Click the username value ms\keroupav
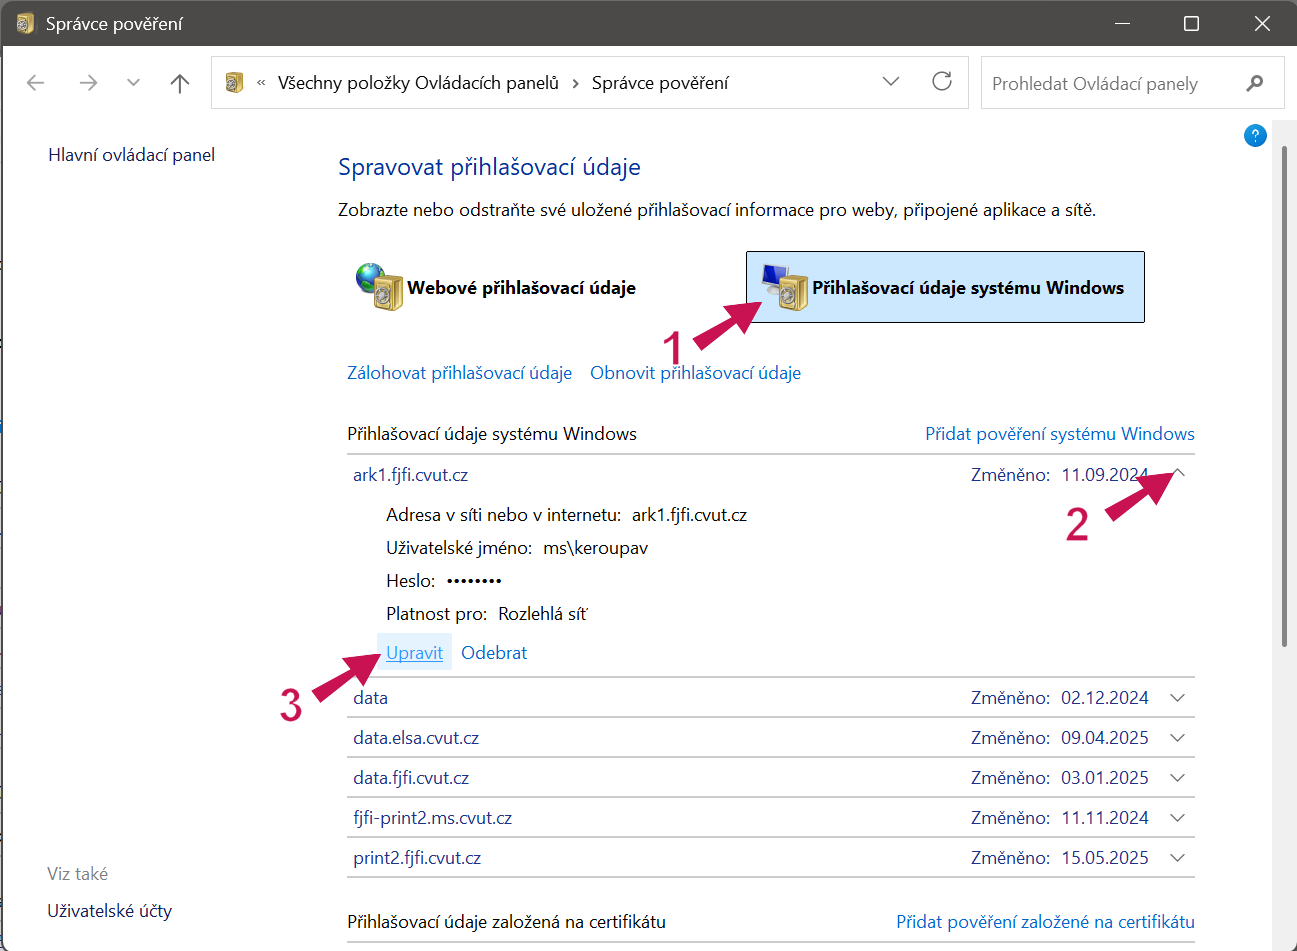The width and height of the screenshot is (1297, 951). (595, 548)
